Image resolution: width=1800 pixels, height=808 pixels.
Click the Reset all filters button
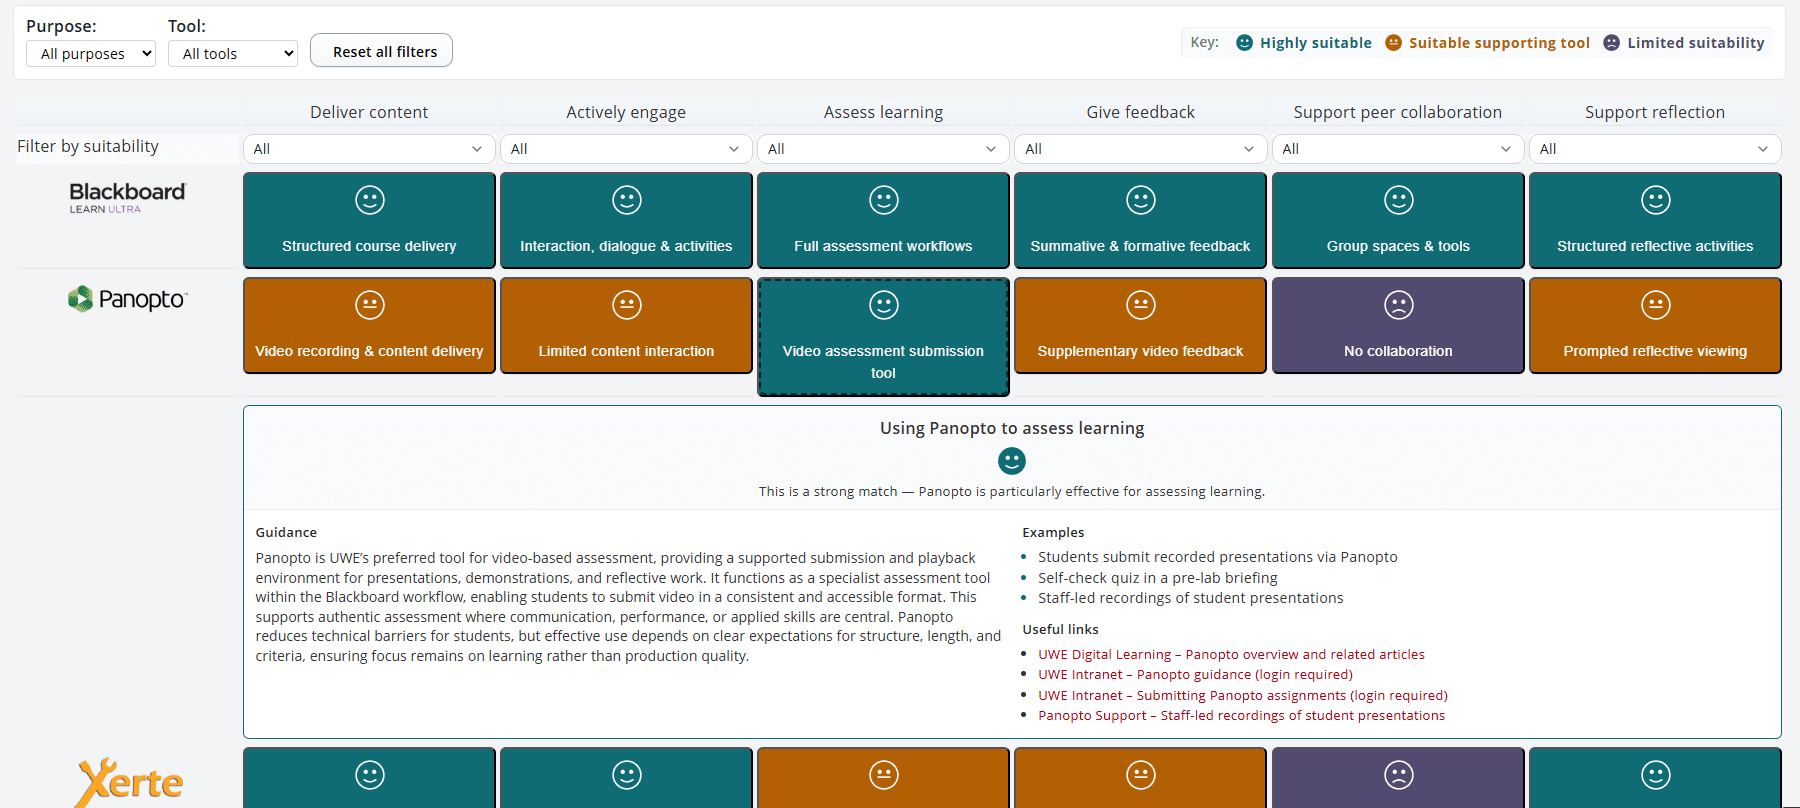point(381,51)
